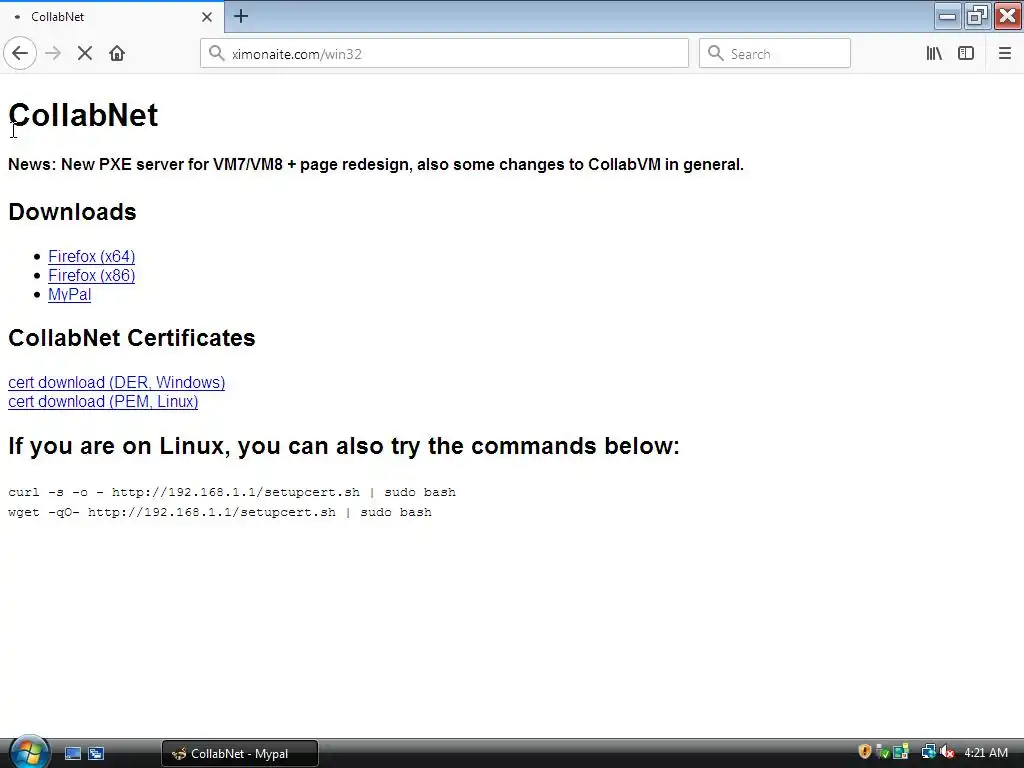The image size is (1024, 768).
Task: Click the safely remove hardware tray icon
Action: (882, 752)
